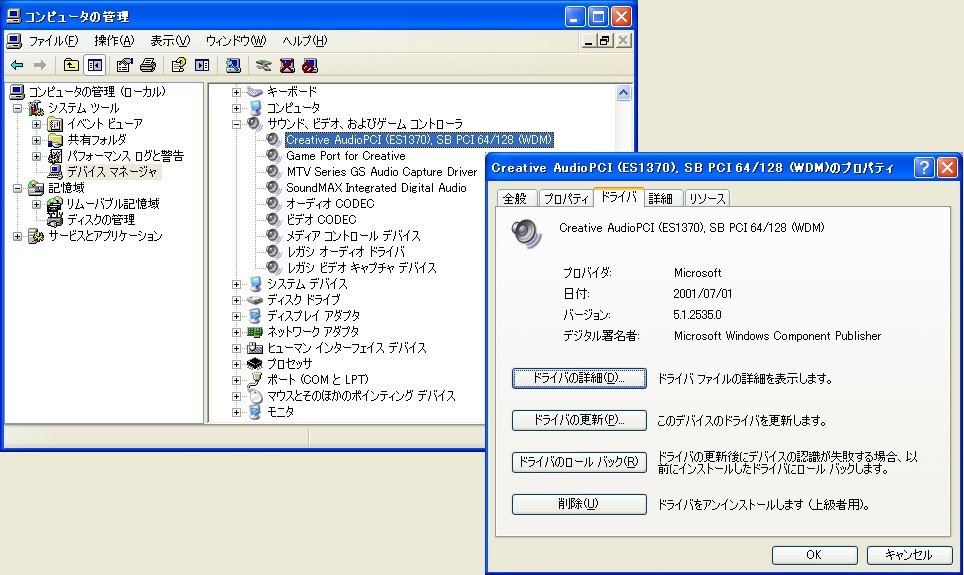Click the 共有フォルダ folder icon
The width and height of the screenshot is (964, 575).
[x=55, y=140]
